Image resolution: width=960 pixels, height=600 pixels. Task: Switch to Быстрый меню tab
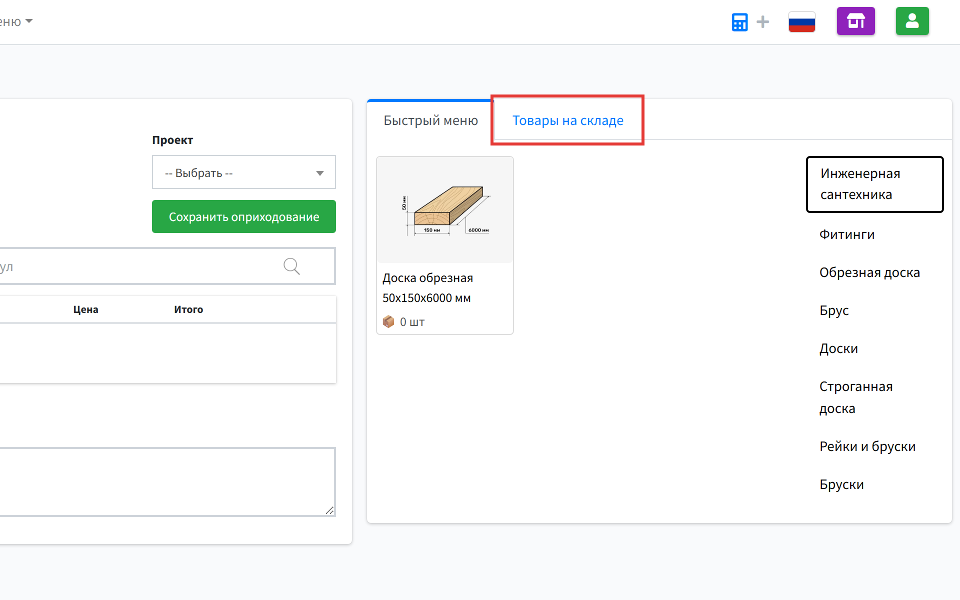pyautogui.click(x=430, y=121)
